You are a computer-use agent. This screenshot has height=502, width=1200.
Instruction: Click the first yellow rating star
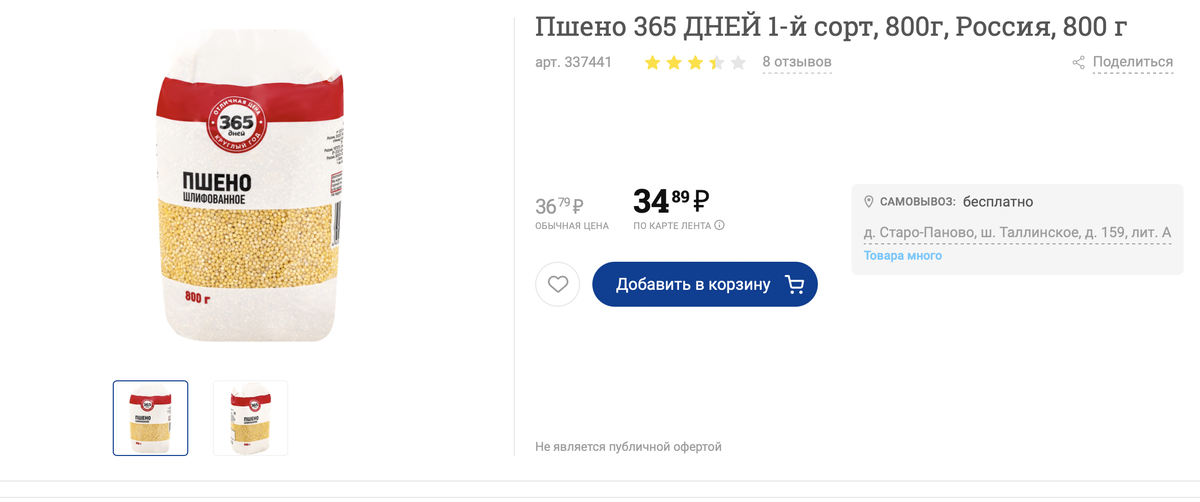(652, 63)
